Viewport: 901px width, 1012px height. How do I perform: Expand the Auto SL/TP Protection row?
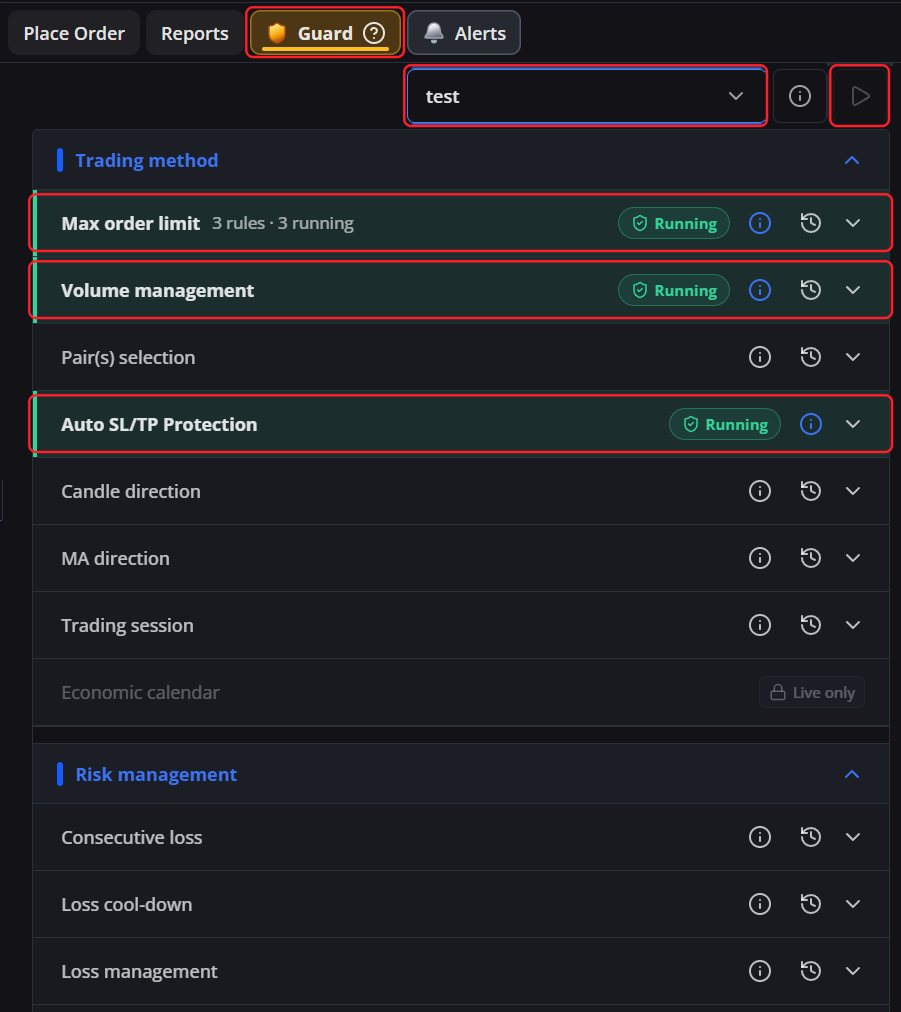point(853,424)
